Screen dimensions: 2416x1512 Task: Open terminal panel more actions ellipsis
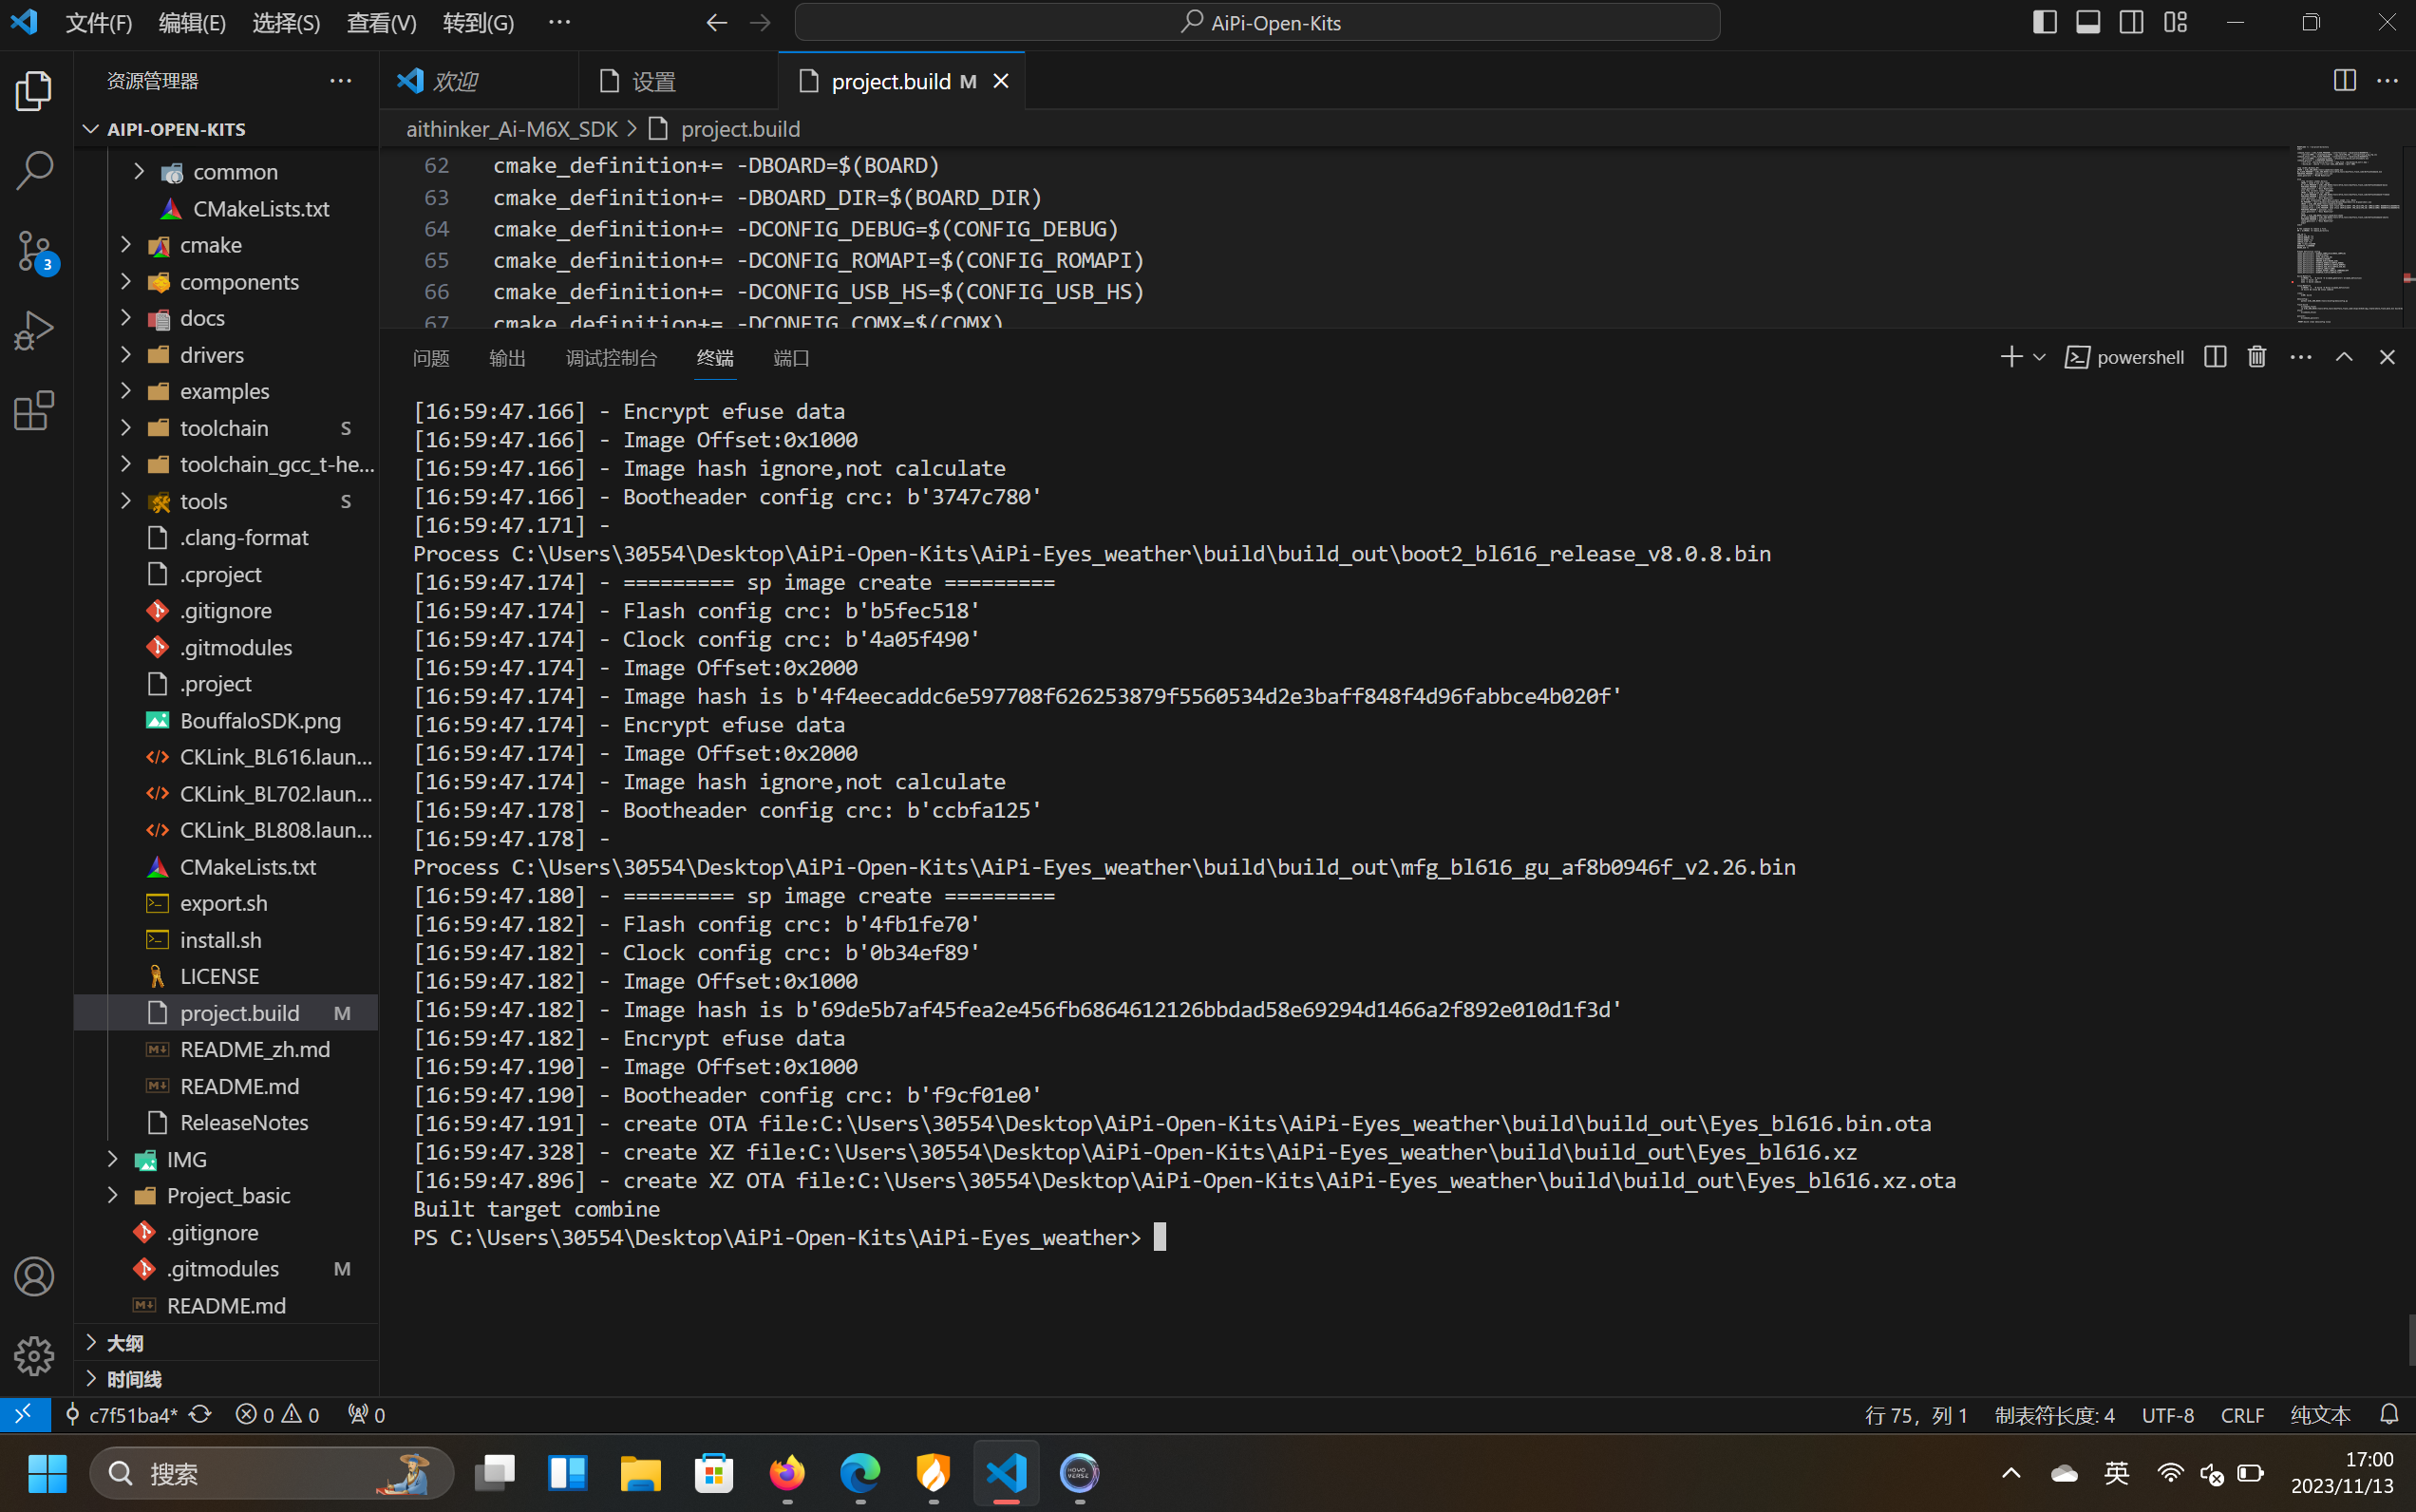click(2301, 357)
